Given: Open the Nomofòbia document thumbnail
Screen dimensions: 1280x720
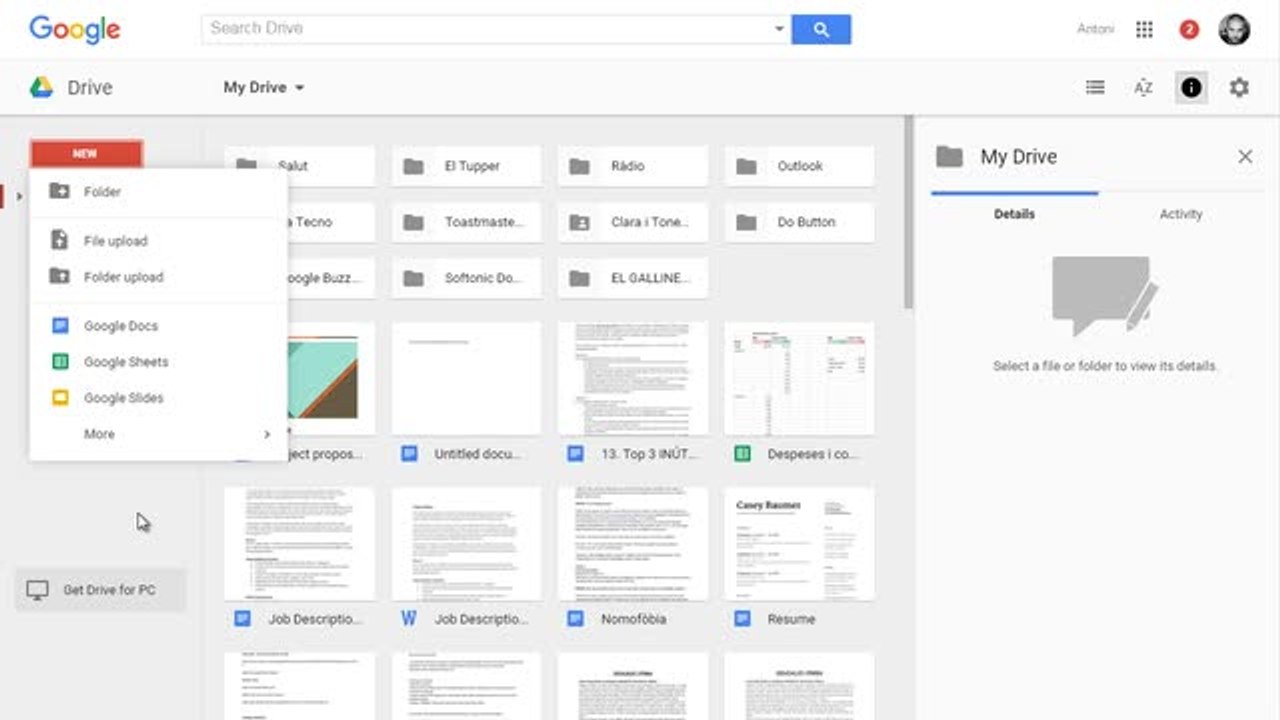Looking at the screenshot, I should point(633,543).
